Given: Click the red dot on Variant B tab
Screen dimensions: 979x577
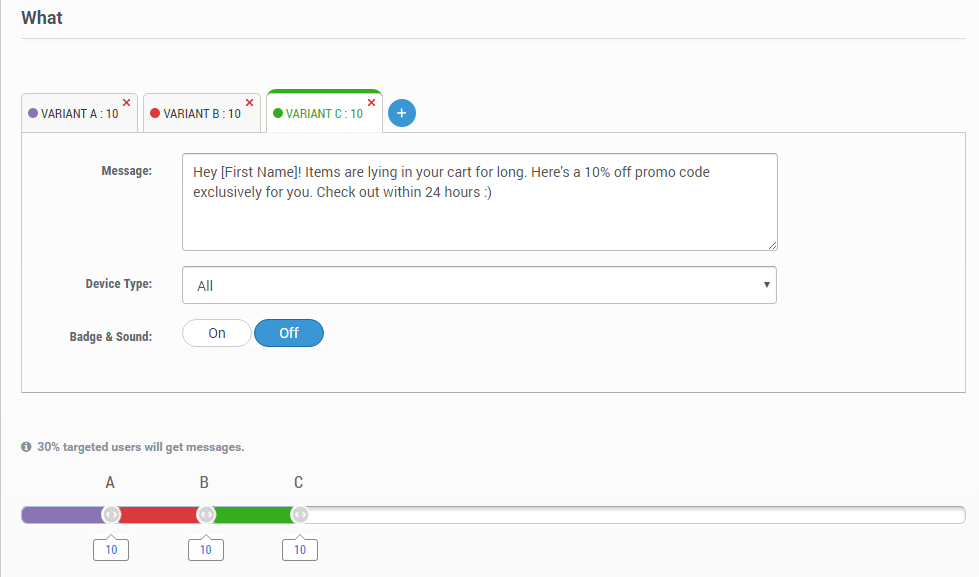Looking at the screenshot, I should 155,114.
